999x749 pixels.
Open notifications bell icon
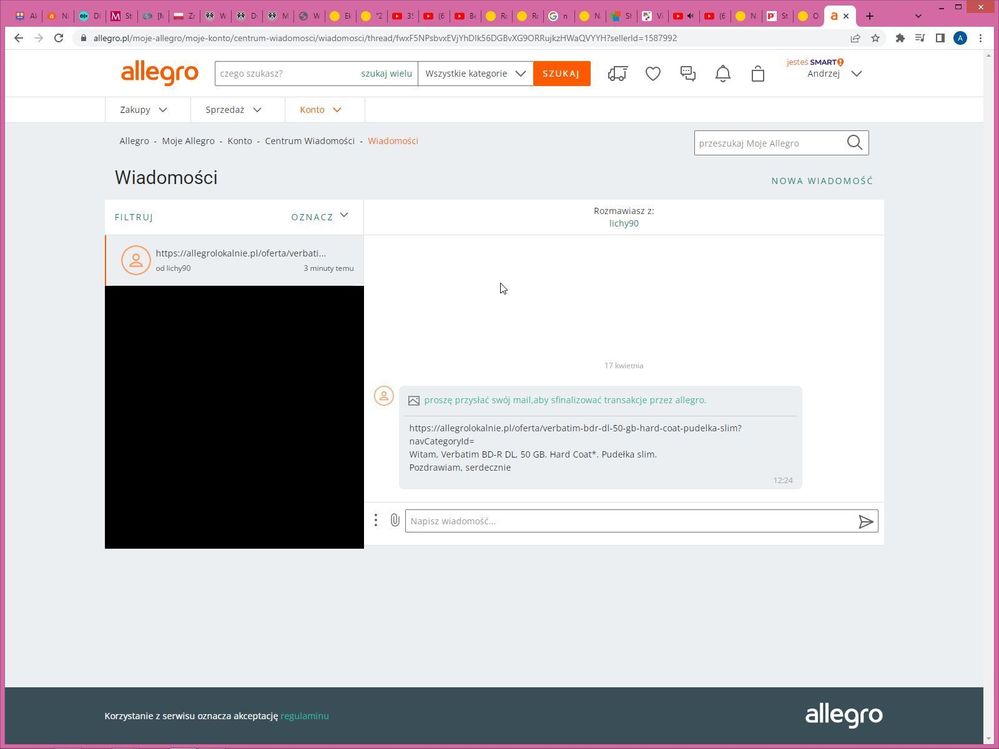pos(722,74)
